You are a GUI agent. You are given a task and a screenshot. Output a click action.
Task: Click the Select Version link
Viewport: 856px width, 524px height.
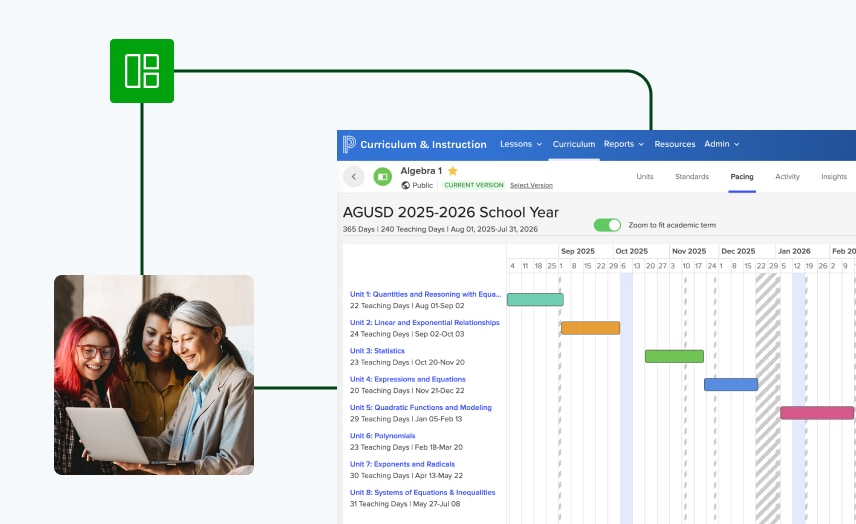531,185
